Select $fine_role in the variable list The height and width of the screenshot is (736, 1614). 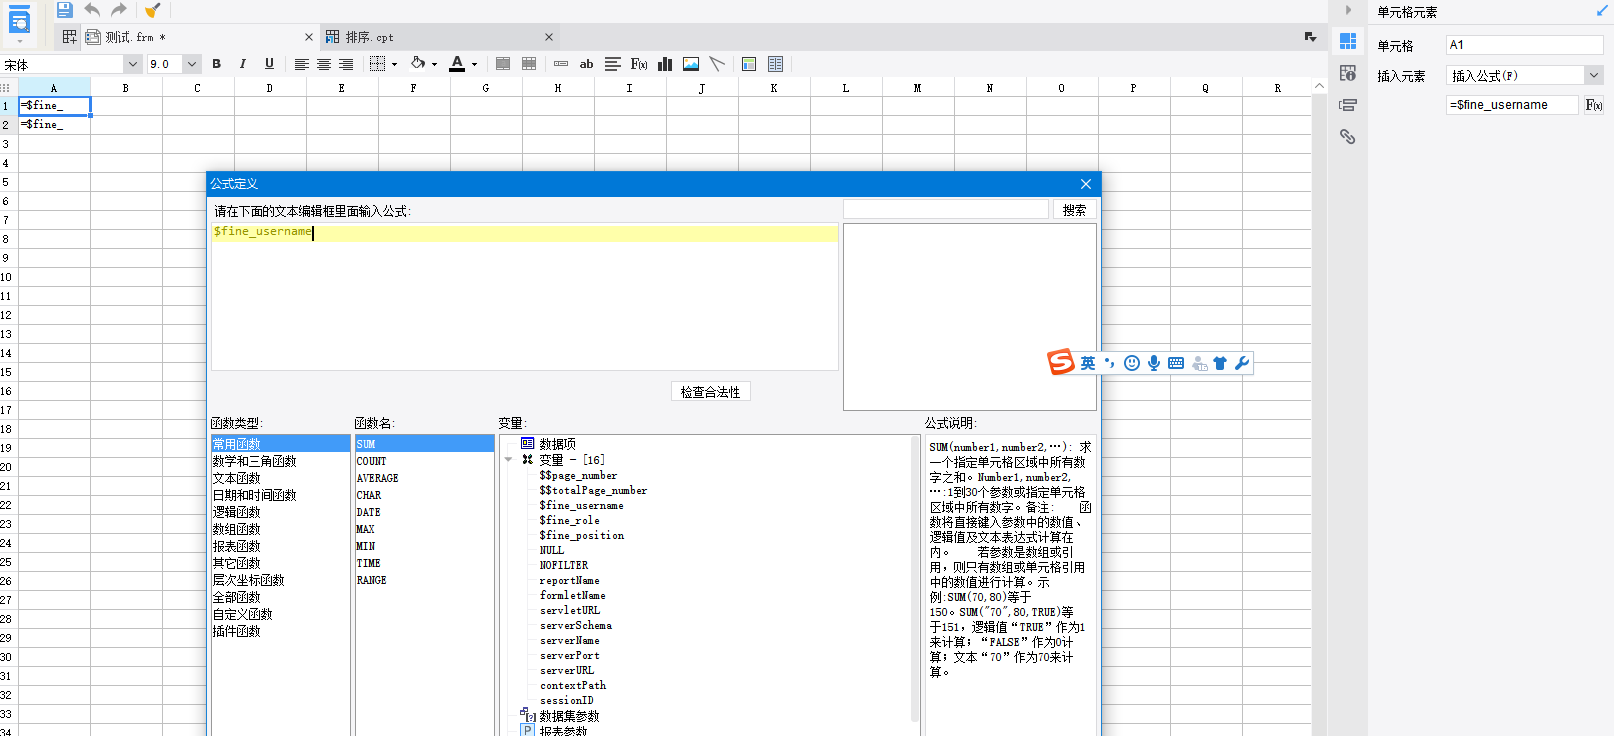pyautogui.click(x=570, y=520)
